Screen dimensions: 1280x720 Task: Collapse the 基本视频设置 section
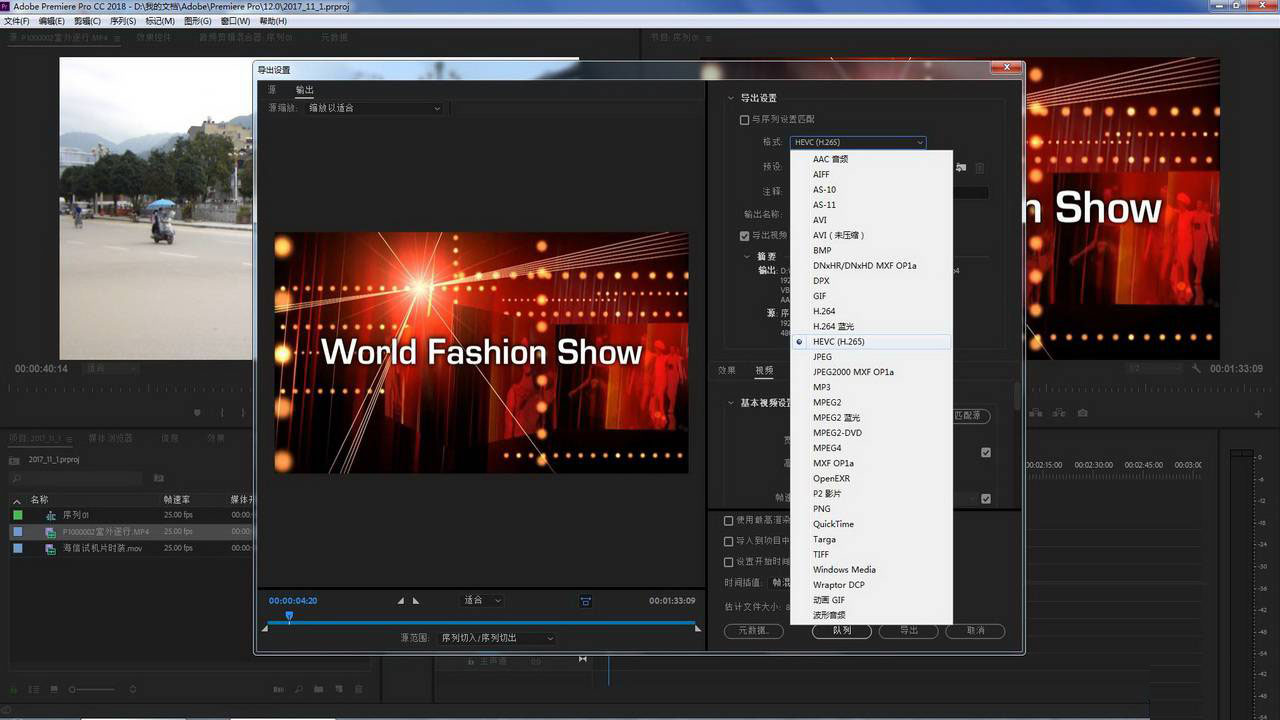729,403
